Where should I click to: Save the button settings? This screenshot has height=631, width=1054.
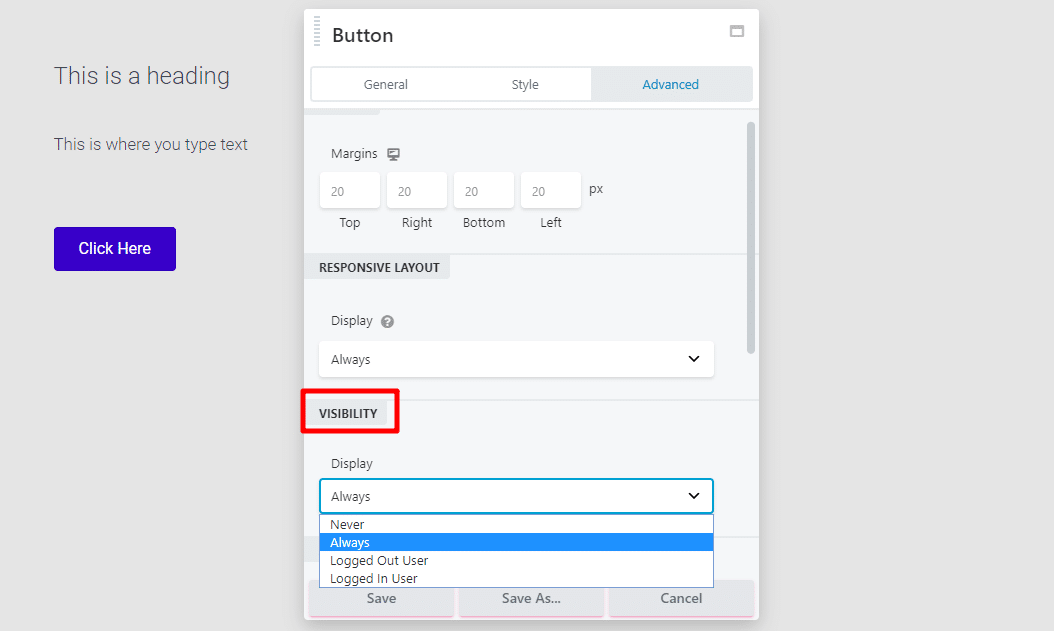click(x=381, y=598)
